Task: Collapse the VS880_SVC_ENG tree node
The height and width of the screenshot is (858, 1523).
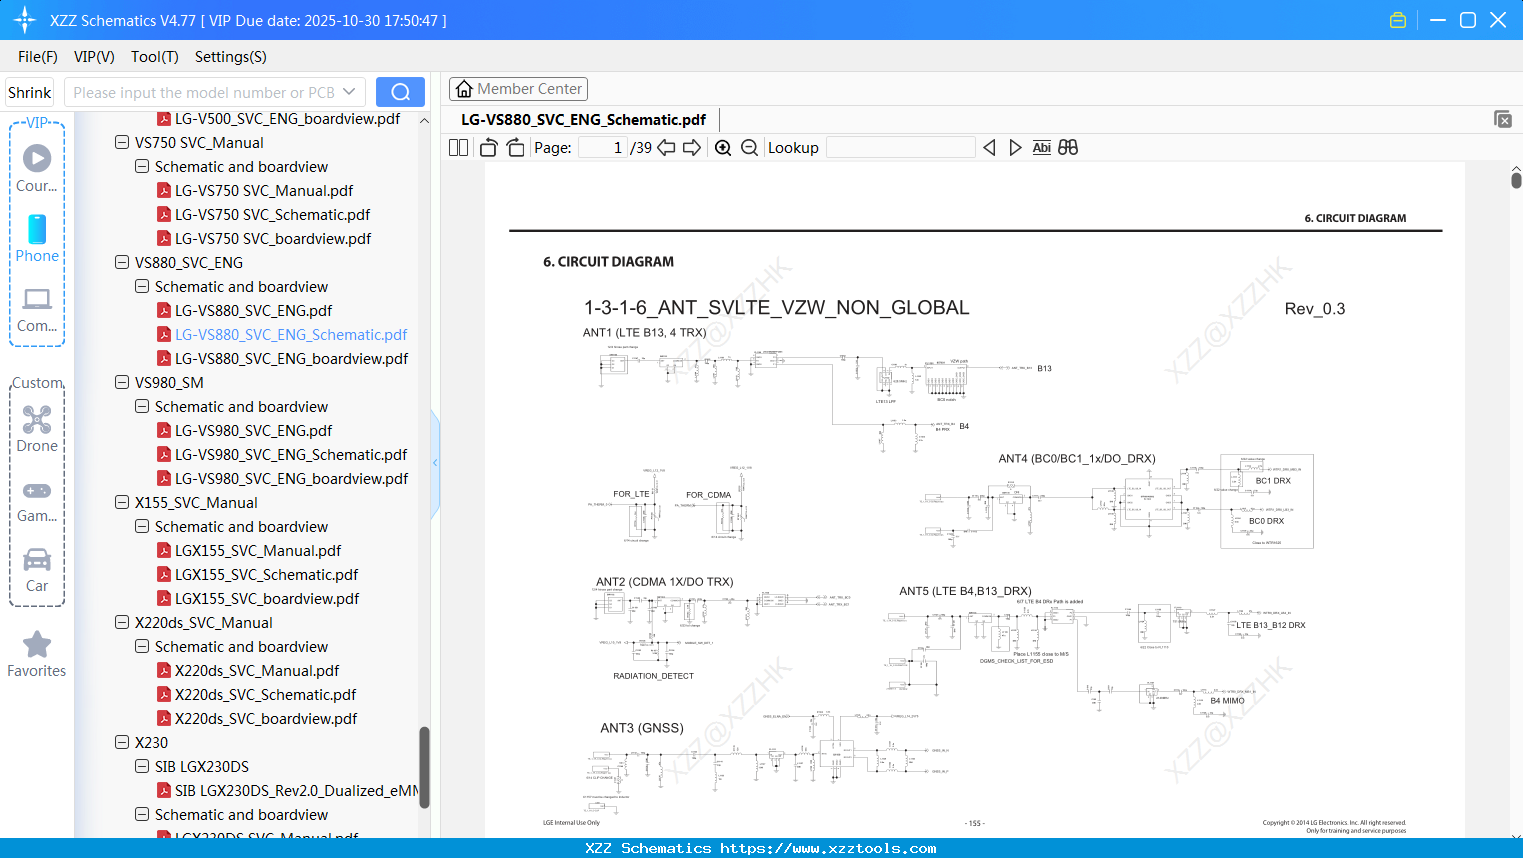Action: point(120,262)
